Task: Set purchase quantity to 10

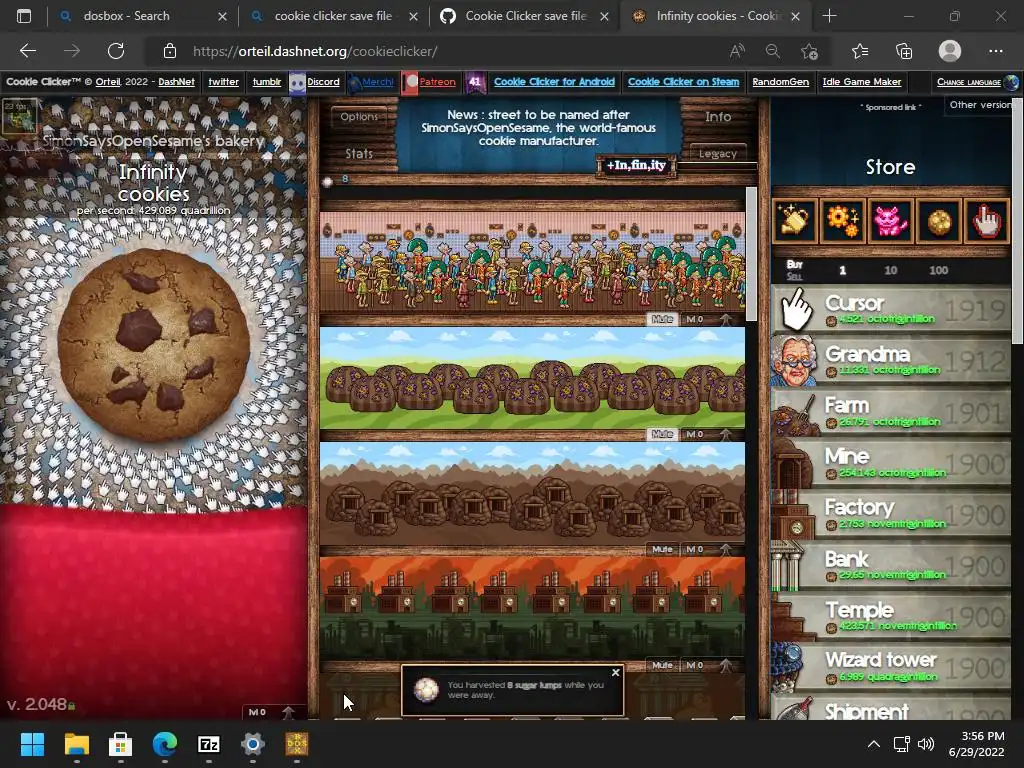Action: (x=891, y=270)
